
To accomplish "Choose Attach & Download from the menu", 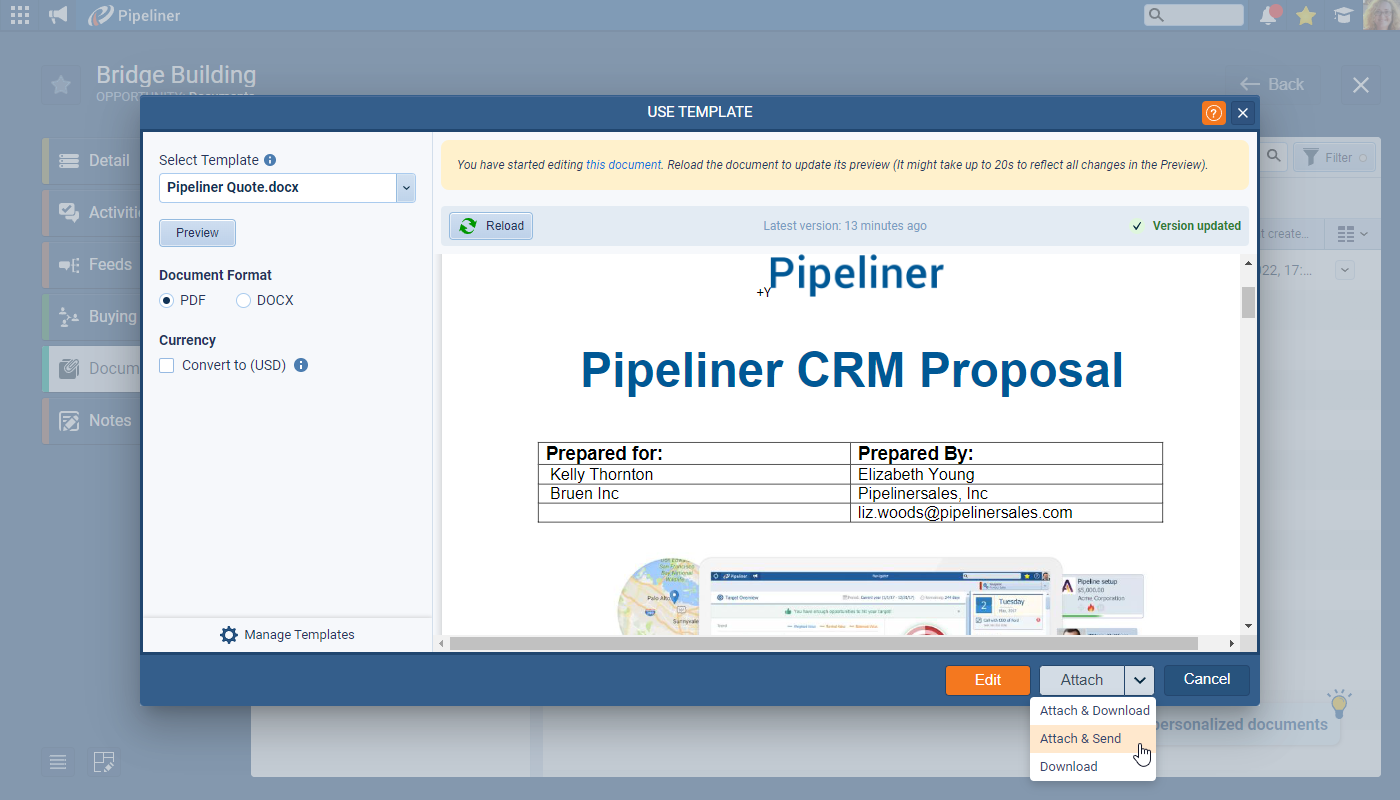I will [1094, 711].
